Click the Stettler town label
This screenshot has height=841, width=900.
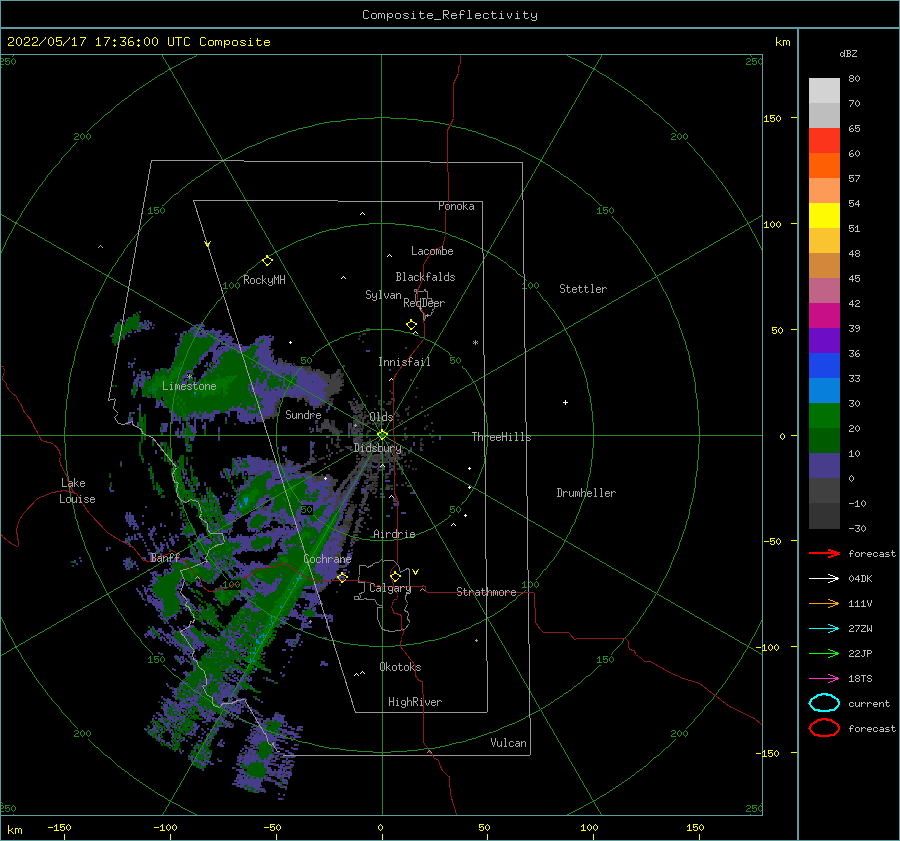click(x=583, y=289)
